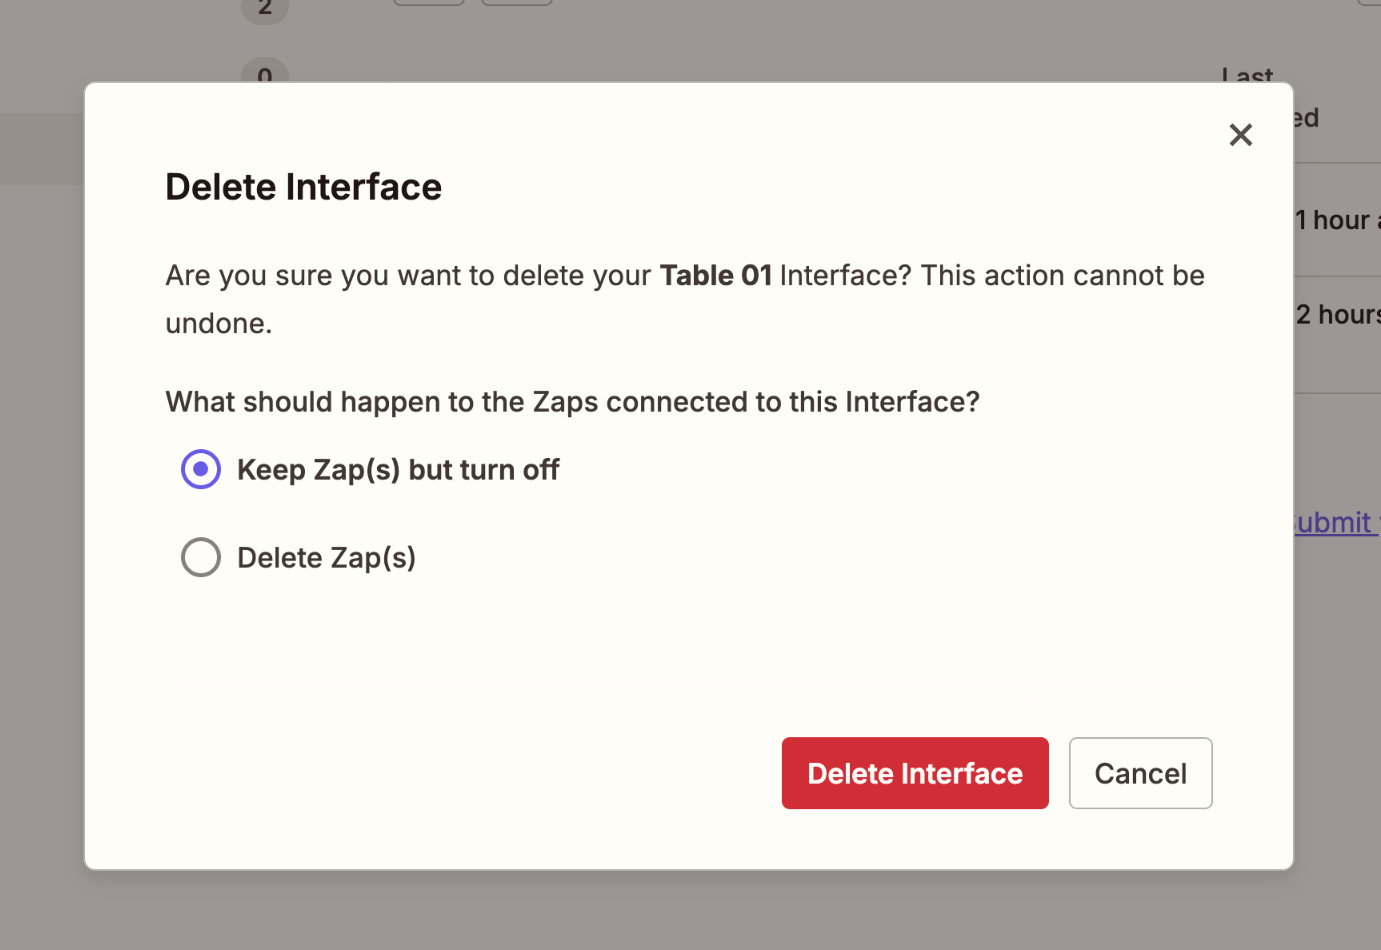Click the 'Keep Zap(s) but turn off' label text
The height and width of the screenshot is (950, 1381).
click(x=397, y=470)
